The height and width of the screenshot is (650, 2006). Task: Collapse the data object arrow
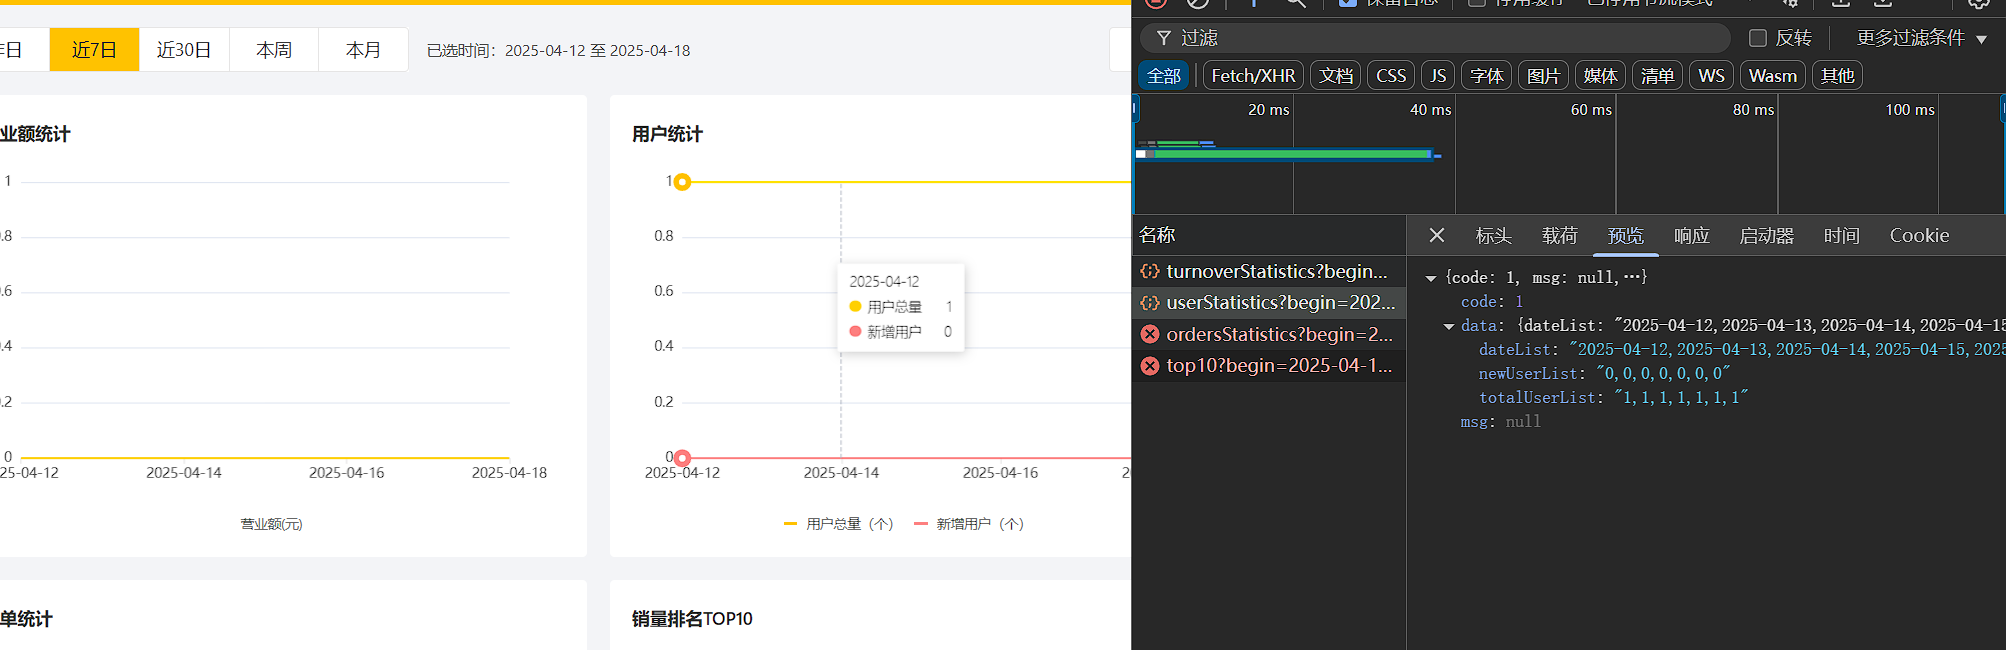coord(1449,326)
